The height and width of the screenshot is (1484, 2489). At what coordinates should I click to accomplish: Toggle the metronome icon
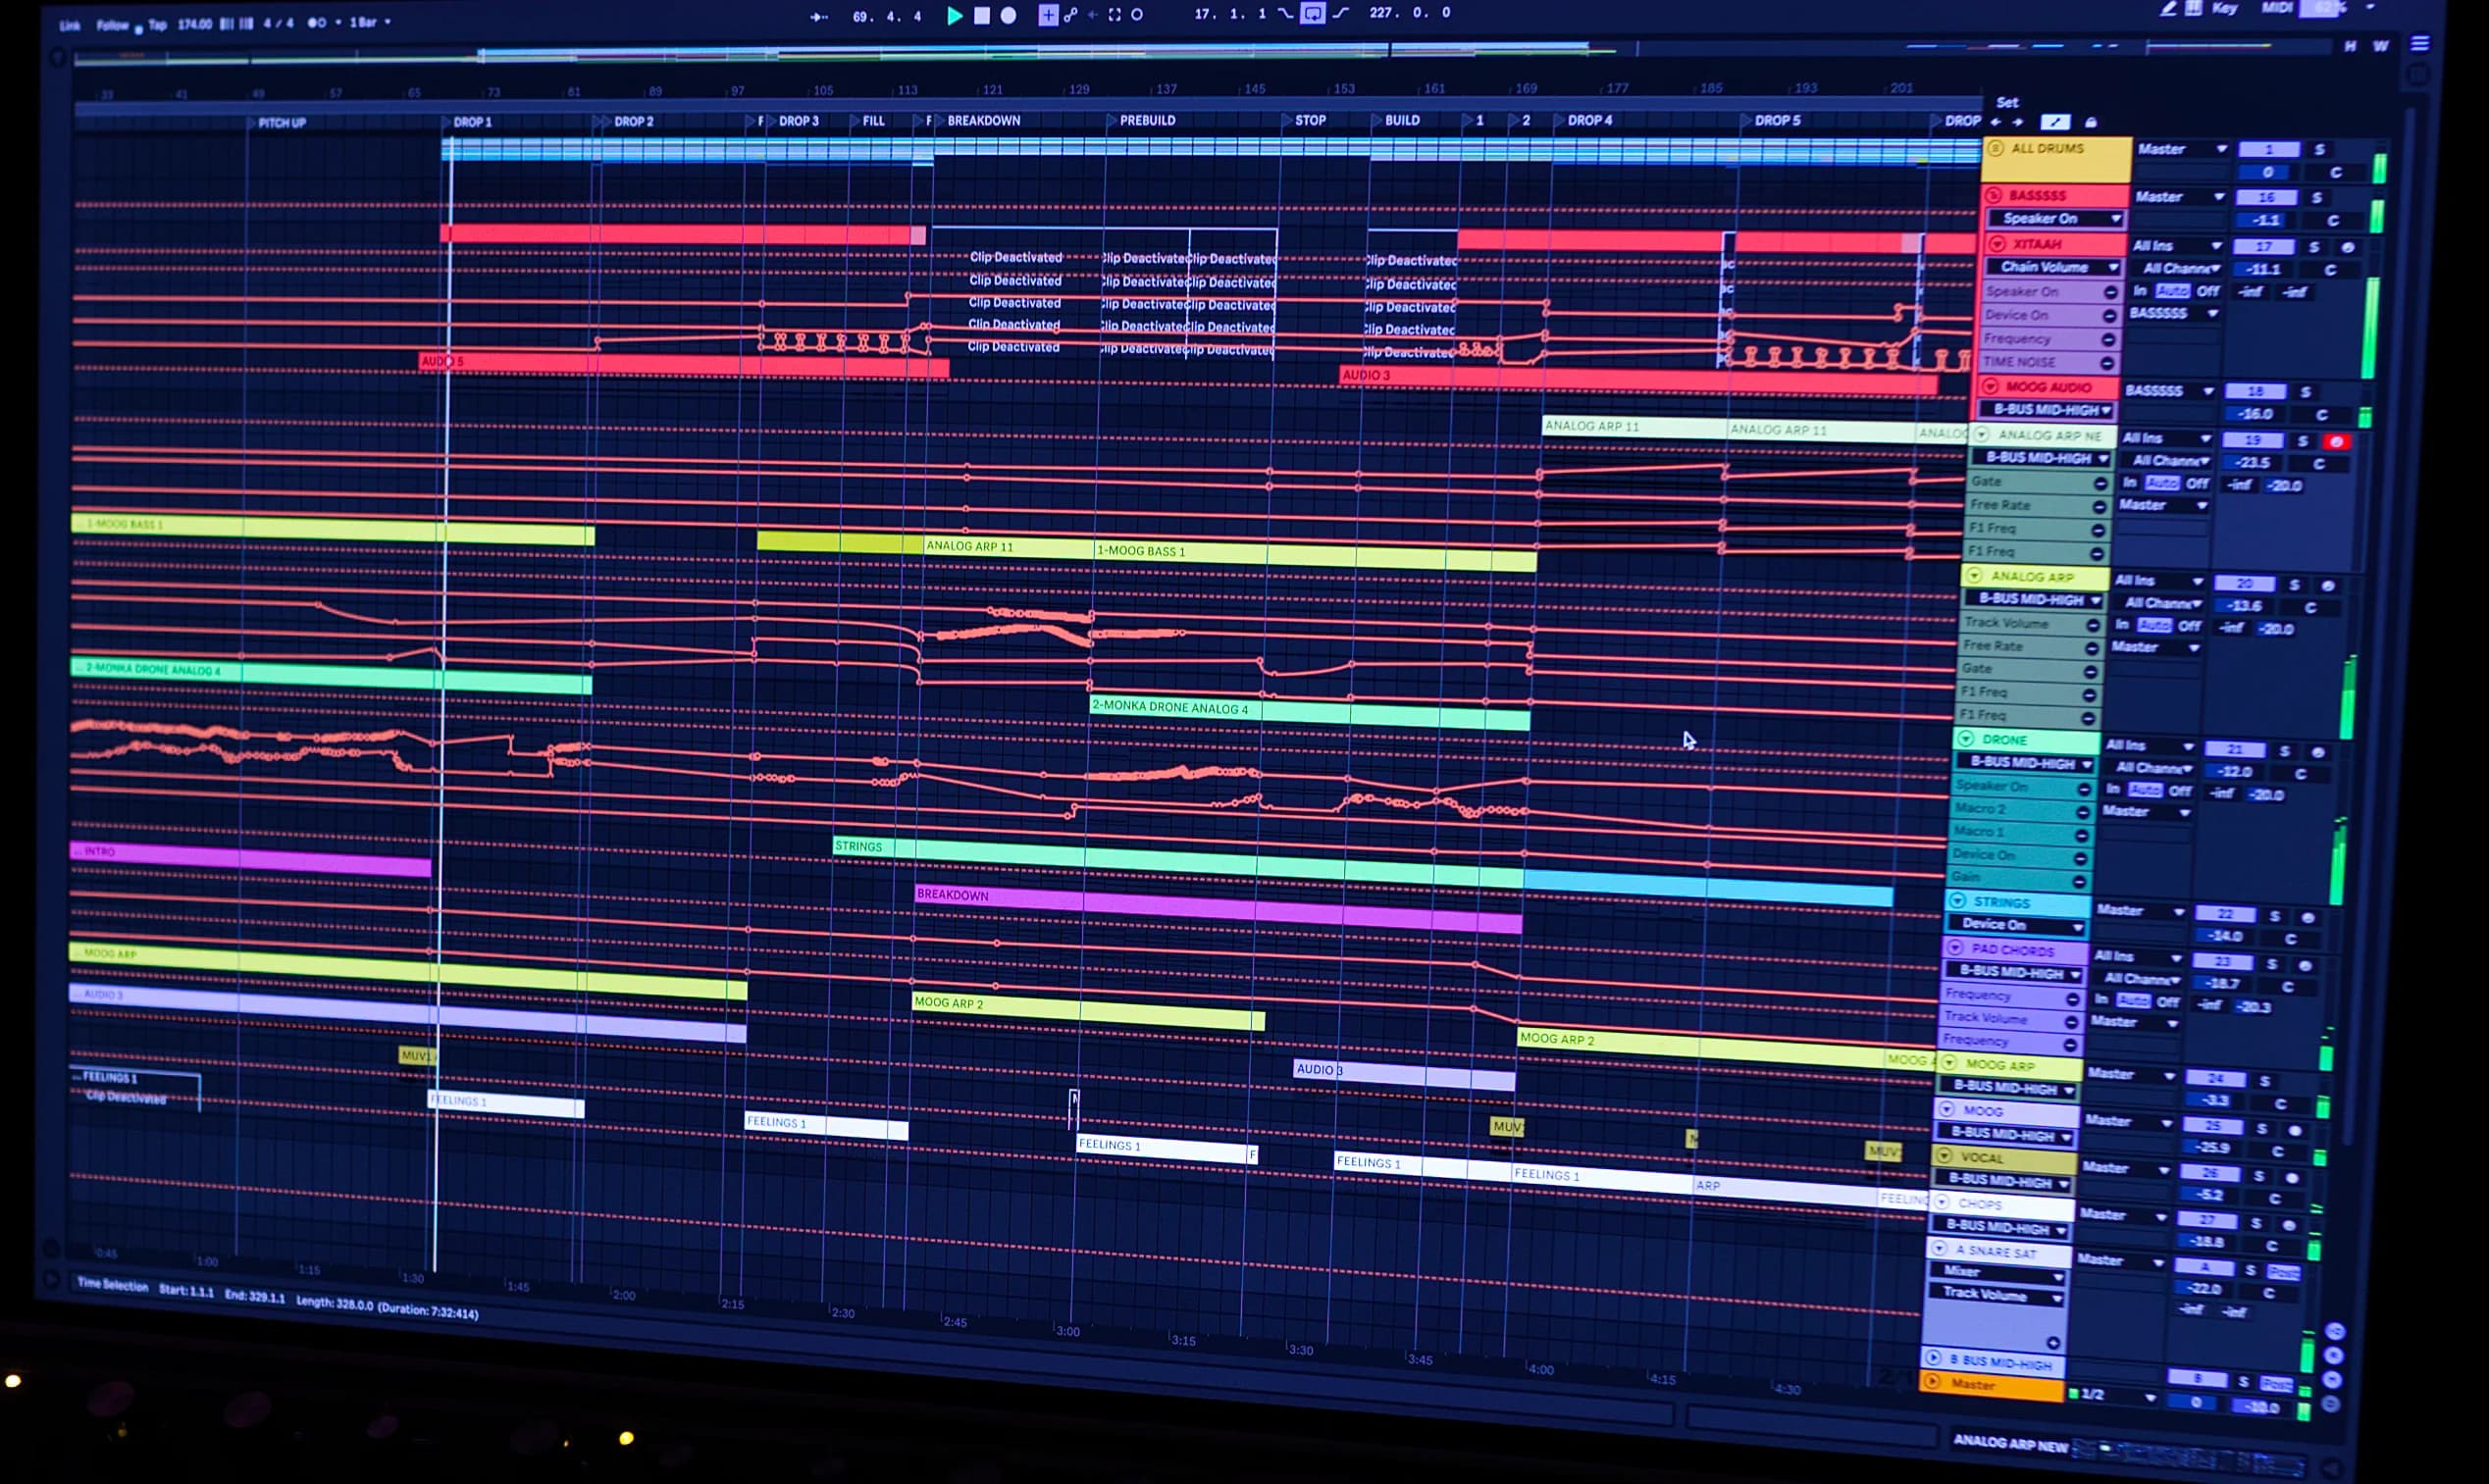coord(318,22)
